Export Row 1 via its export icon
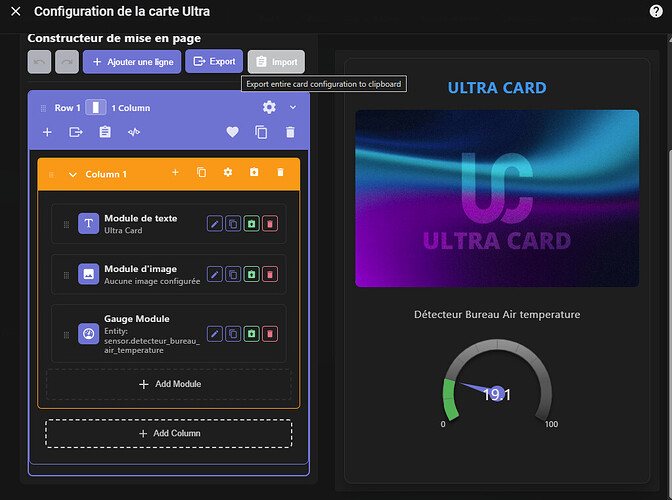Viewport: 672px width, 500px height. point(76,132)
